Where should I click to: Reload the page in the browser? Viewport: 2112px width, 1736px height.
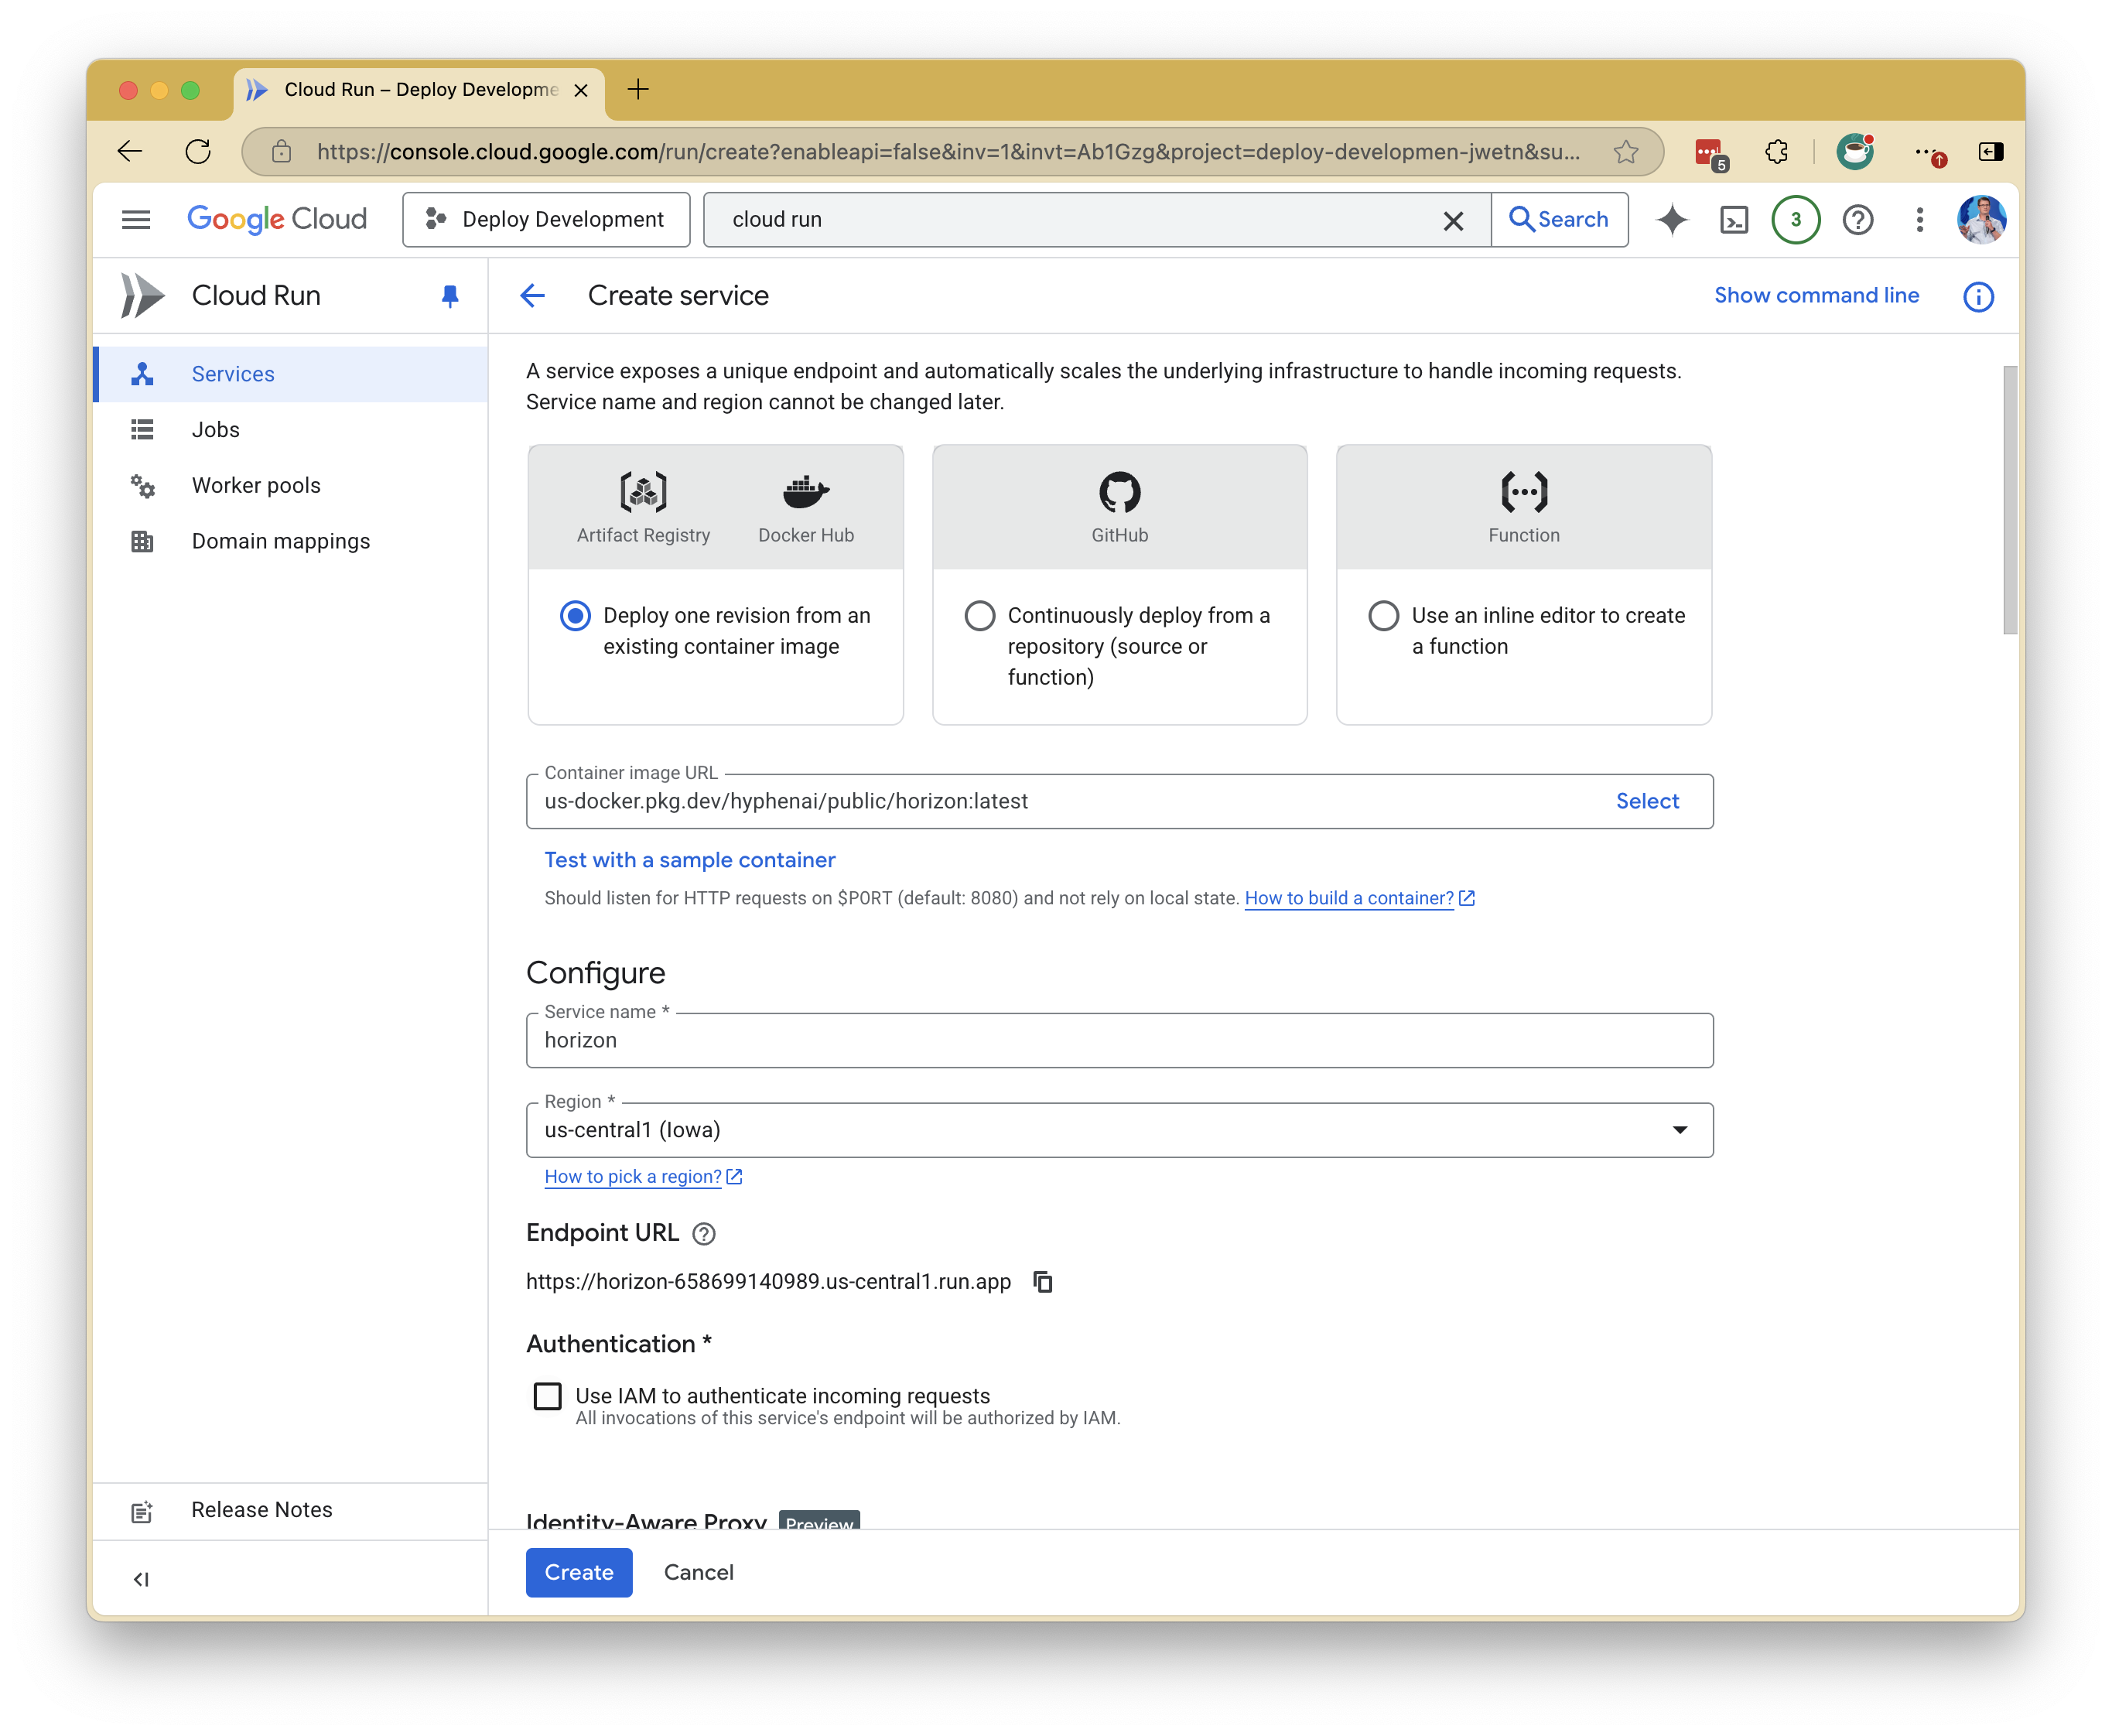tap(198, 151)
